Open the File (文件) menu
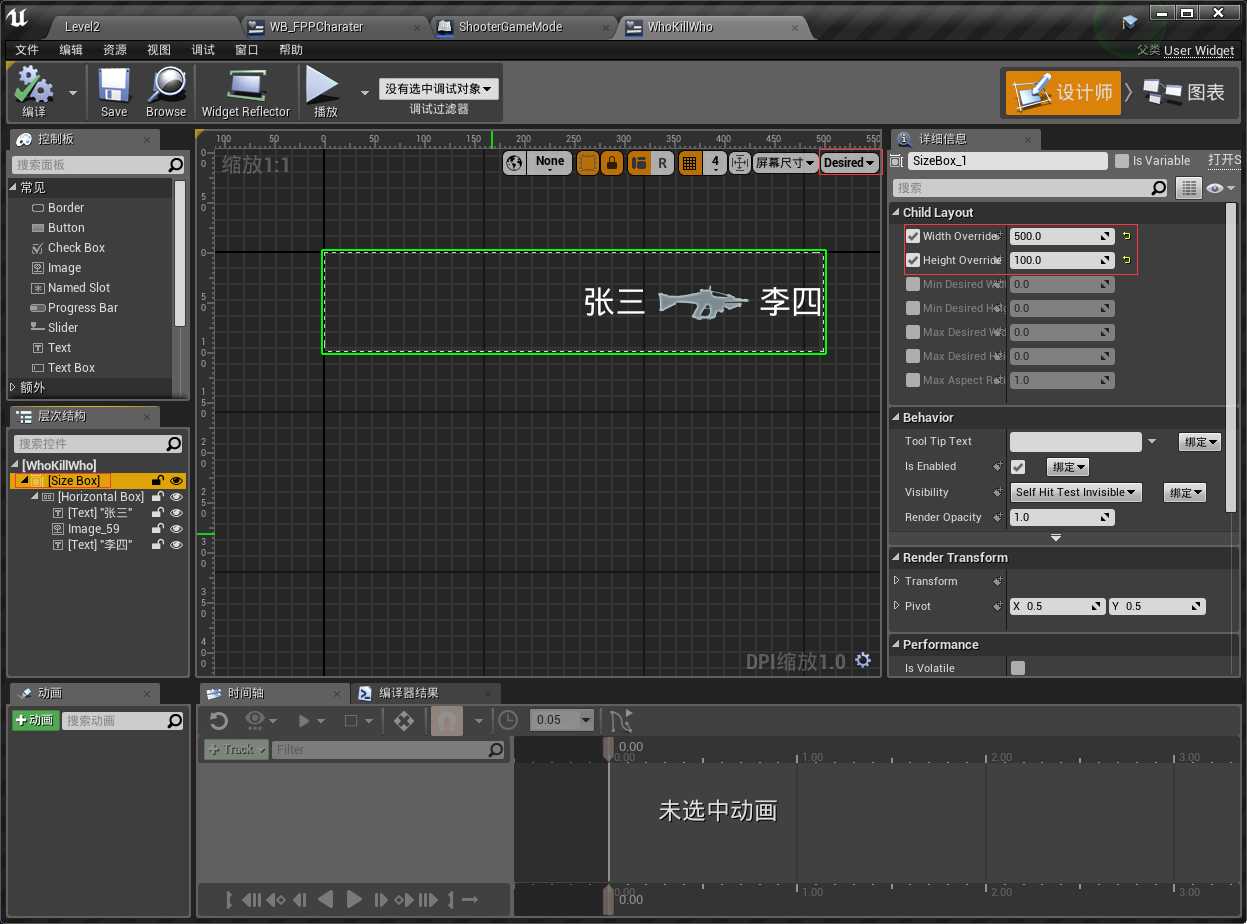Screen dimensions: 1247x924 [27, 50]
